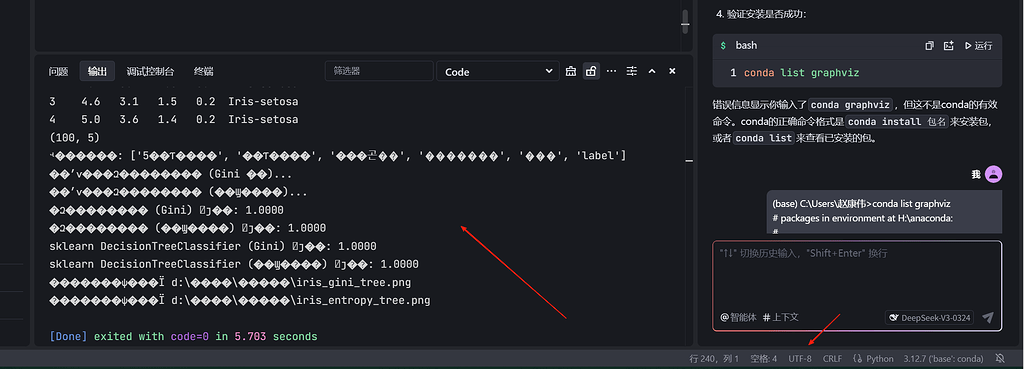Viewport: 1024px width, 369px height.
Task: Click the 4. 验证安装是否成功 step text
Action: 761,13
